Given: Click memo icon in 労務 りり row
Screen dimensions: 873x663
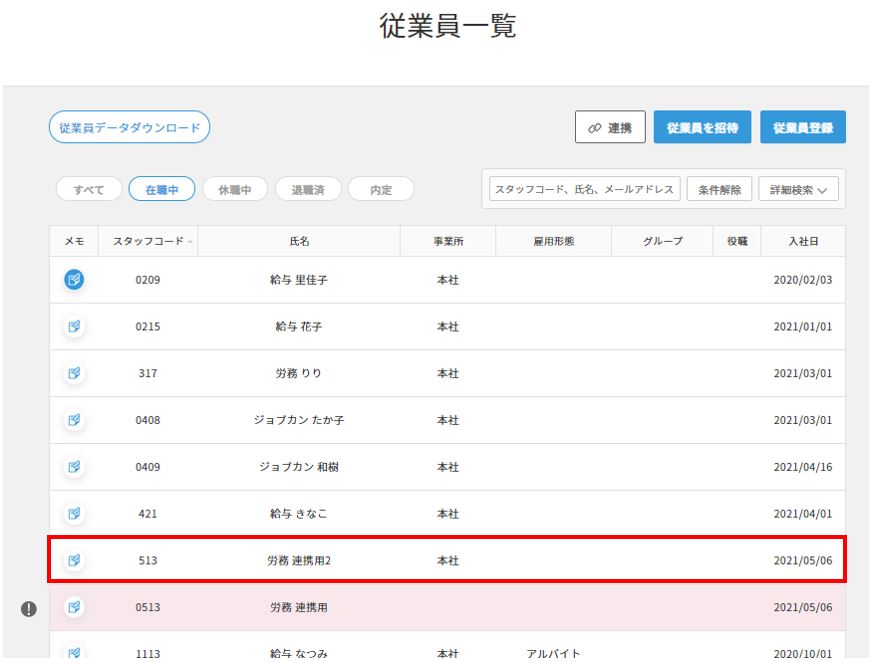Looking at the screenshot, I should click(74, 373).
